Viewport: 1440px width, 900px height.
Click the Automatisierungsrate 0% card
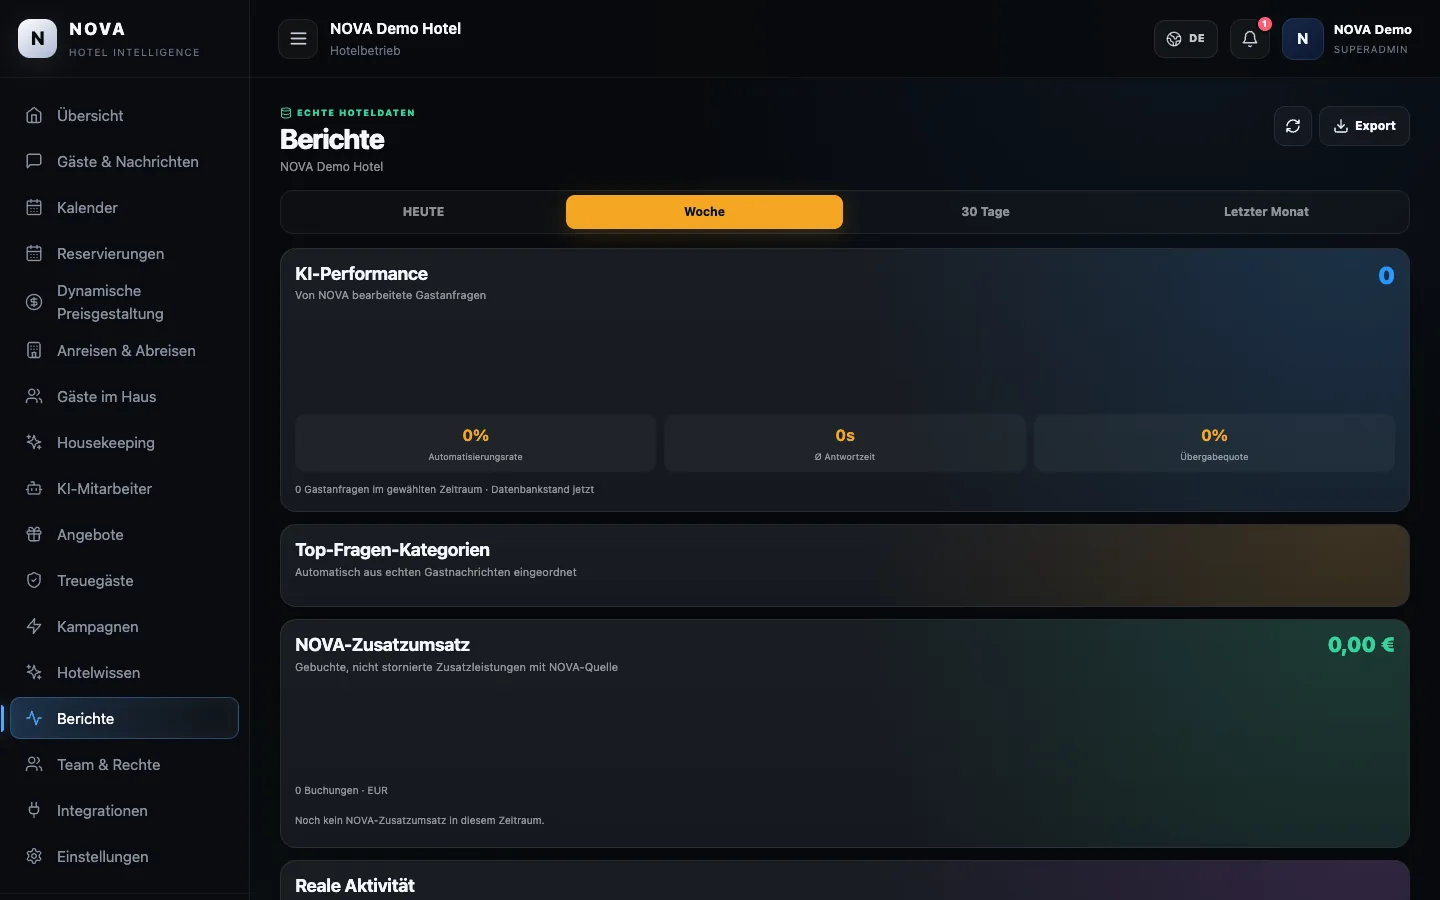click(475, 443)
